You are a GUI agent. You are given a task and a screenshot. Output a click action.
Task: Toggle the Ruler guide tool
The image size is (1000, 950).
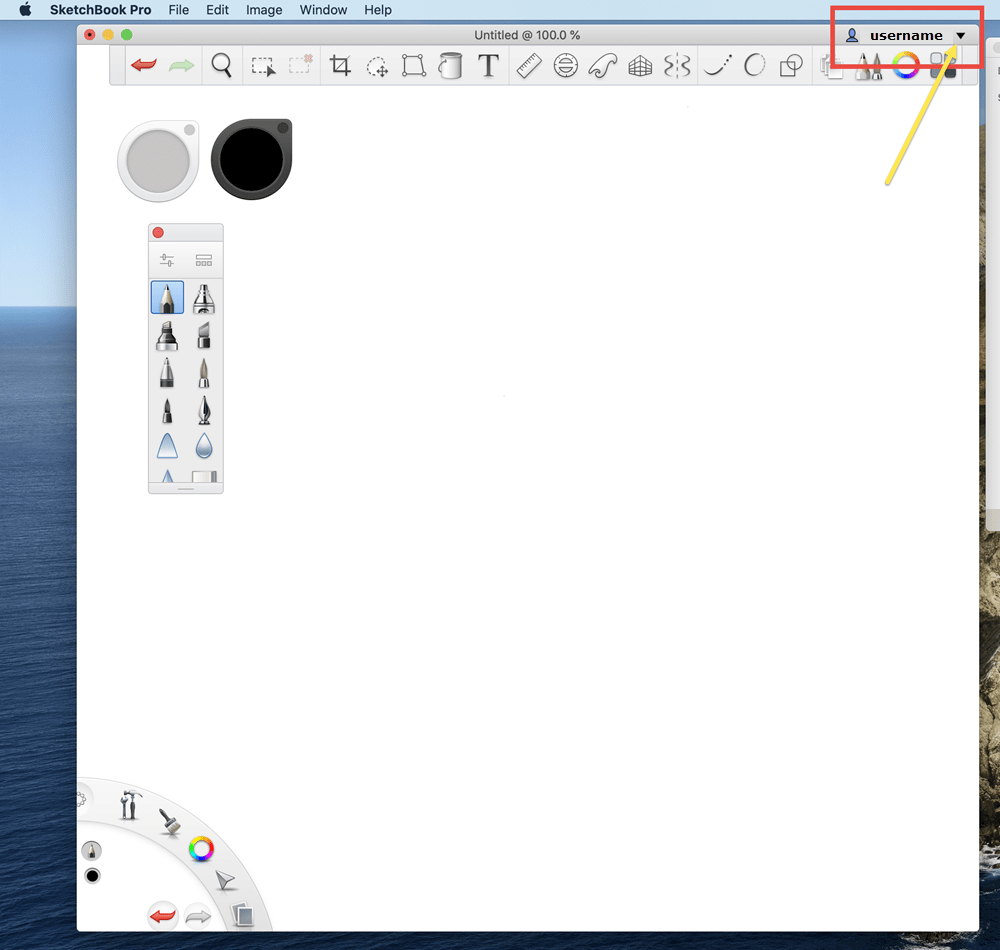pyautogui.click(x=529, y=65)
